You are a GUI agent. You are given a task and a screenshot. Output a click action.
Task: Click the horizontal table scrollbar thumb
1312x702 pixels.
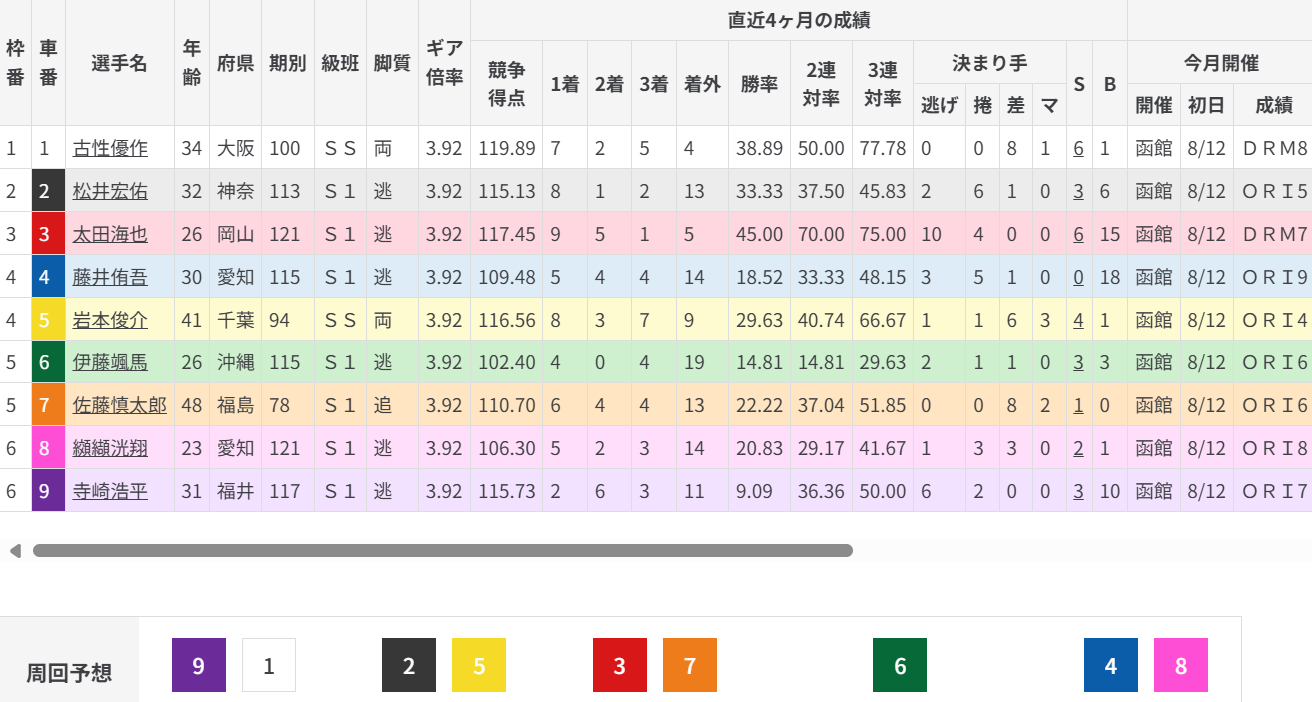click(442, 550)
